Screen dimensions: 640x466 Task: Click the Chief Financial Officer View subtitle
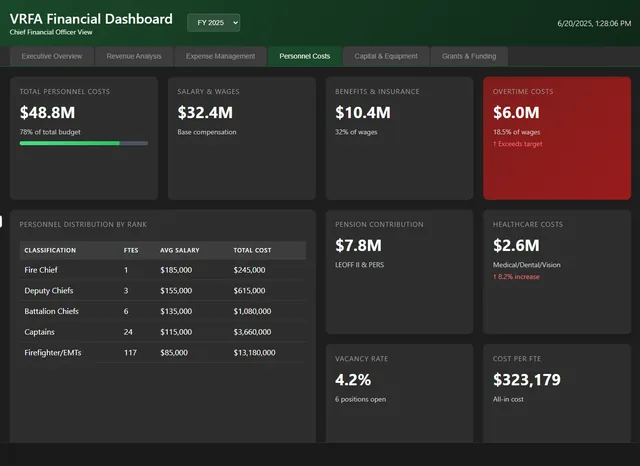click(51, 32)
